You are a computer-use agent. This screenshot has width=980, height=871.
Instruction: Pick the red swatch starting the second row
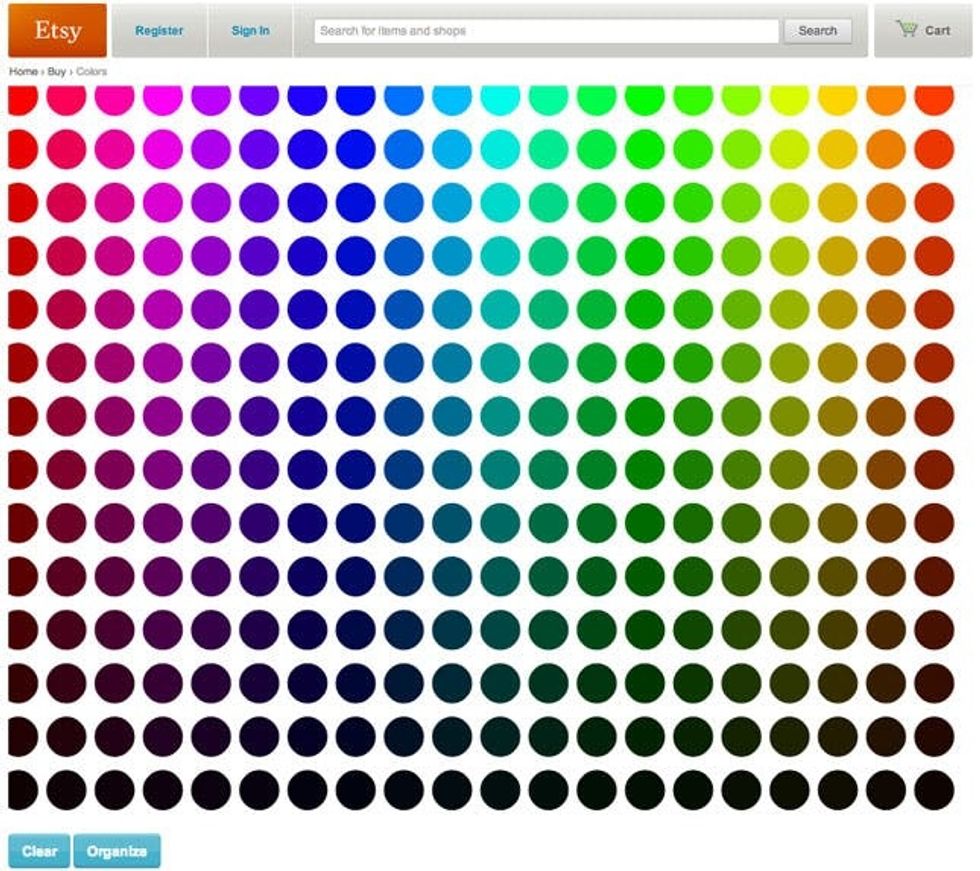(x=21, y=149)
